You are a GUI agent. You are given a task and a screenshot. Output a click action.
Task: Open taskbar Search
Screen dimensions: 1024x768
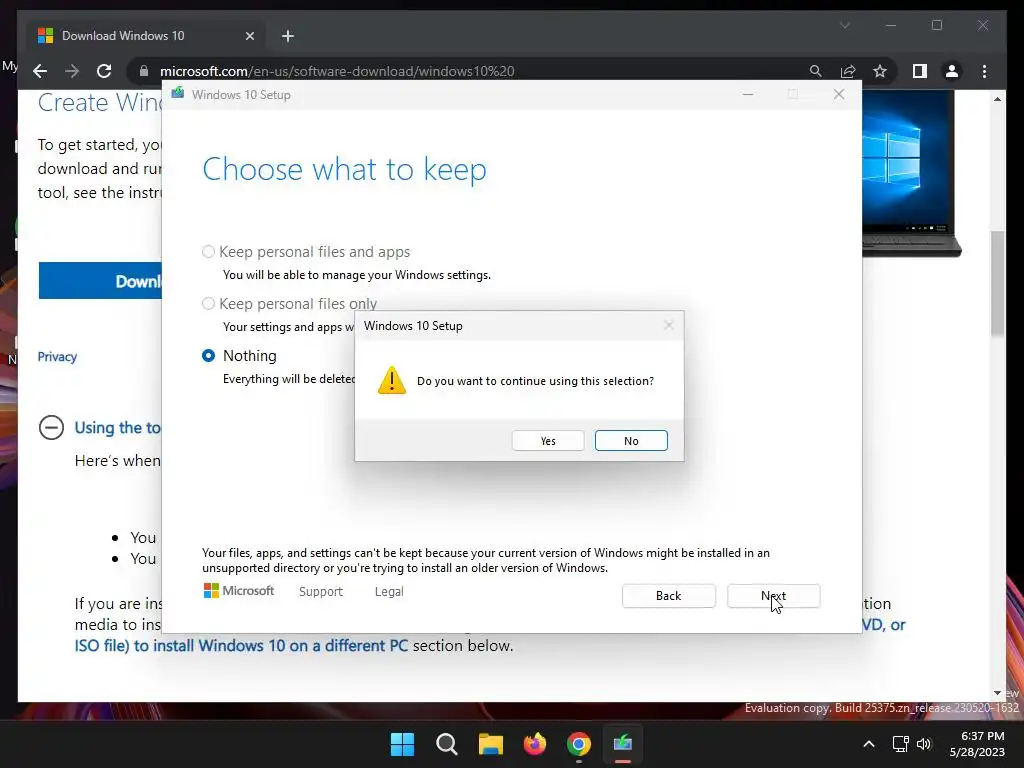[447, 744]
